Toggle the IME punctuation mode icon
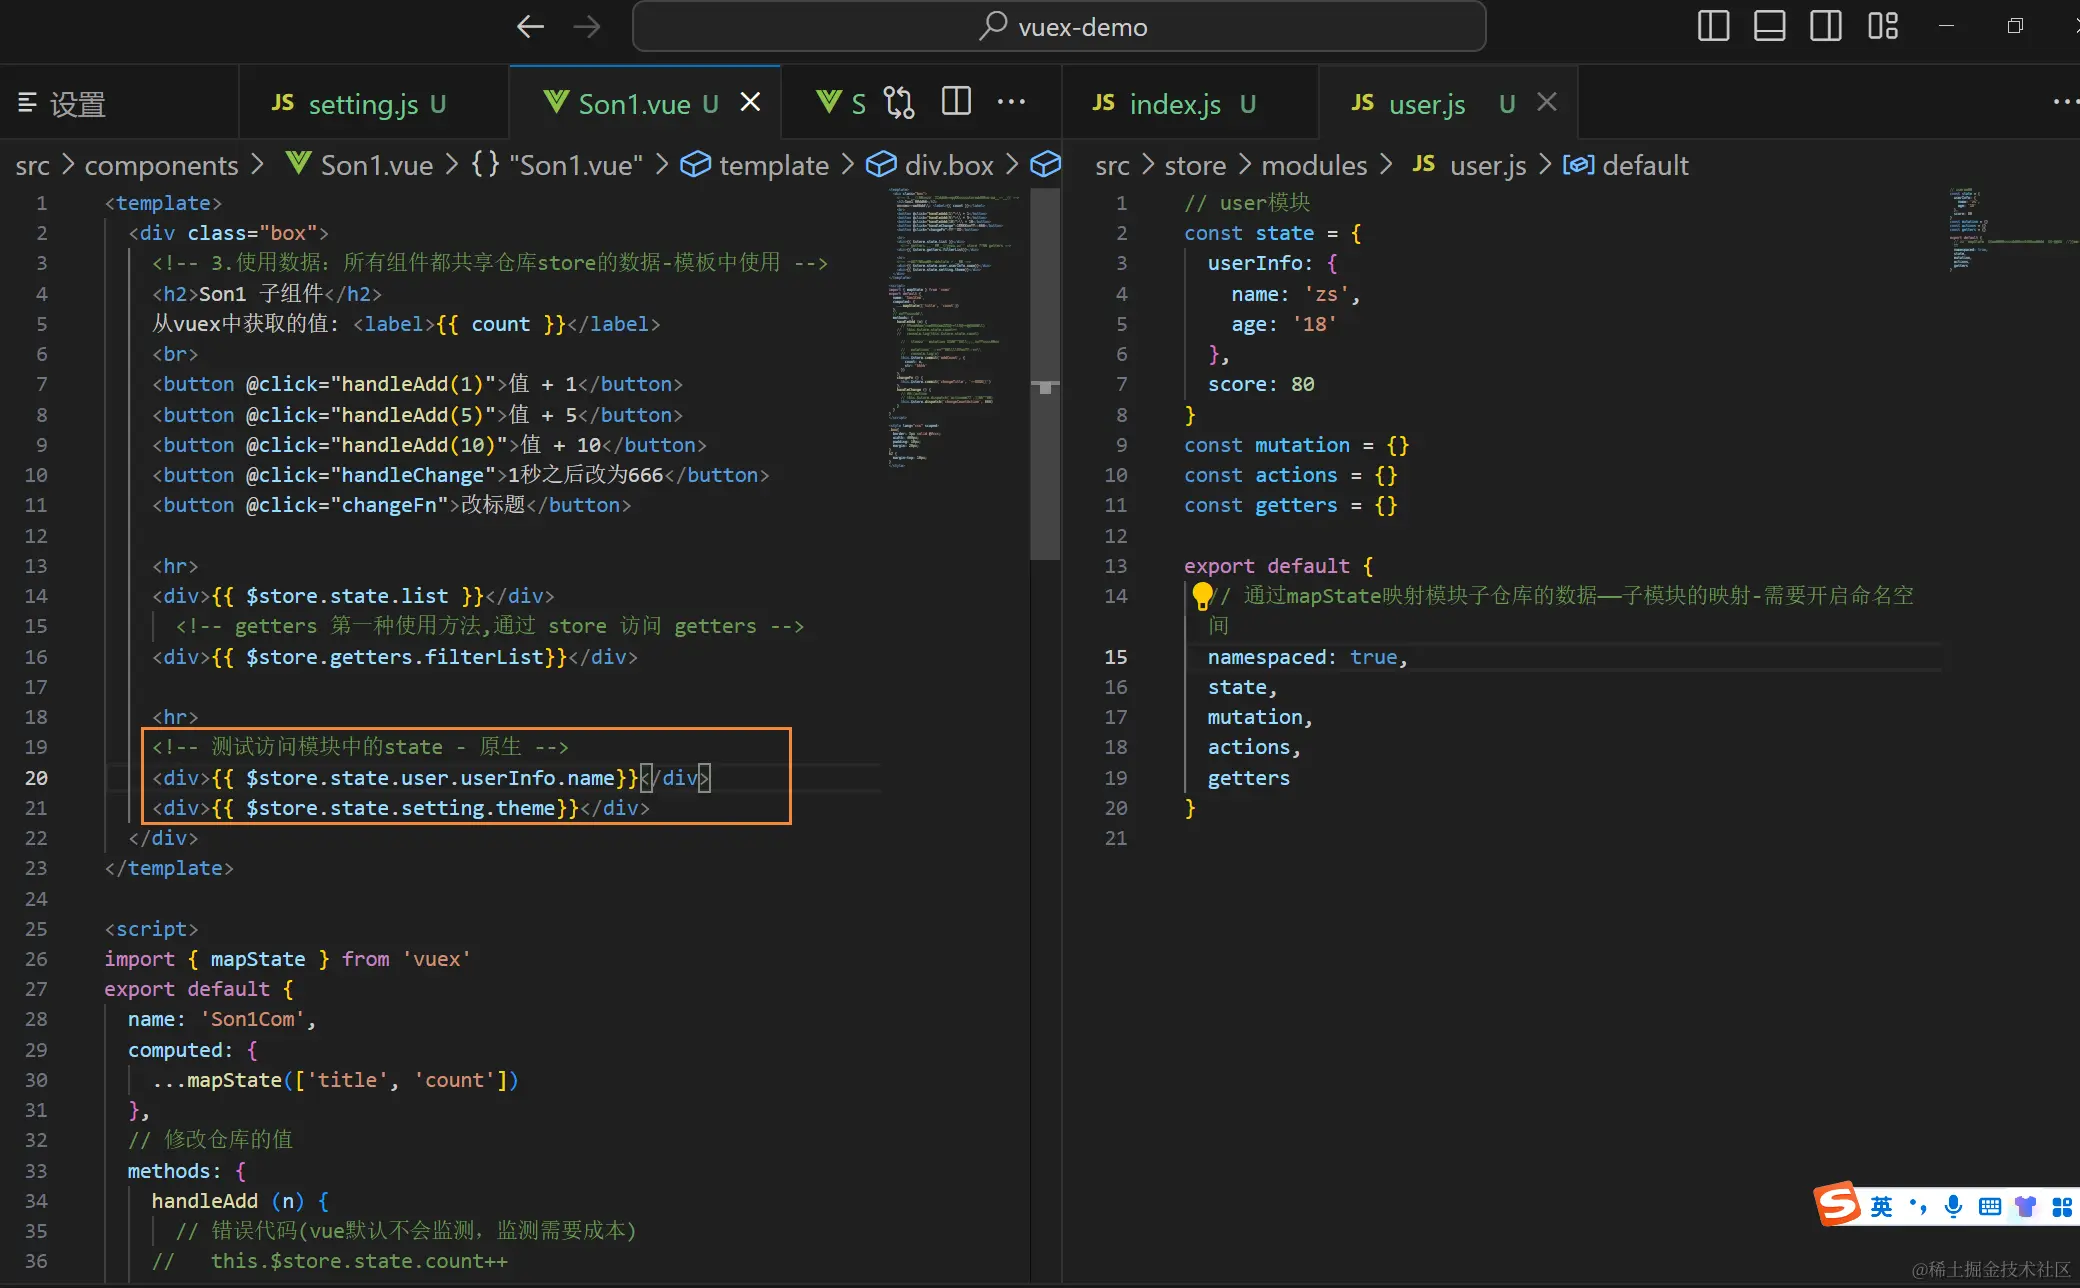This screenshot has width=2080, height=1288. pyautogui.click(x=1917, y=1206)
